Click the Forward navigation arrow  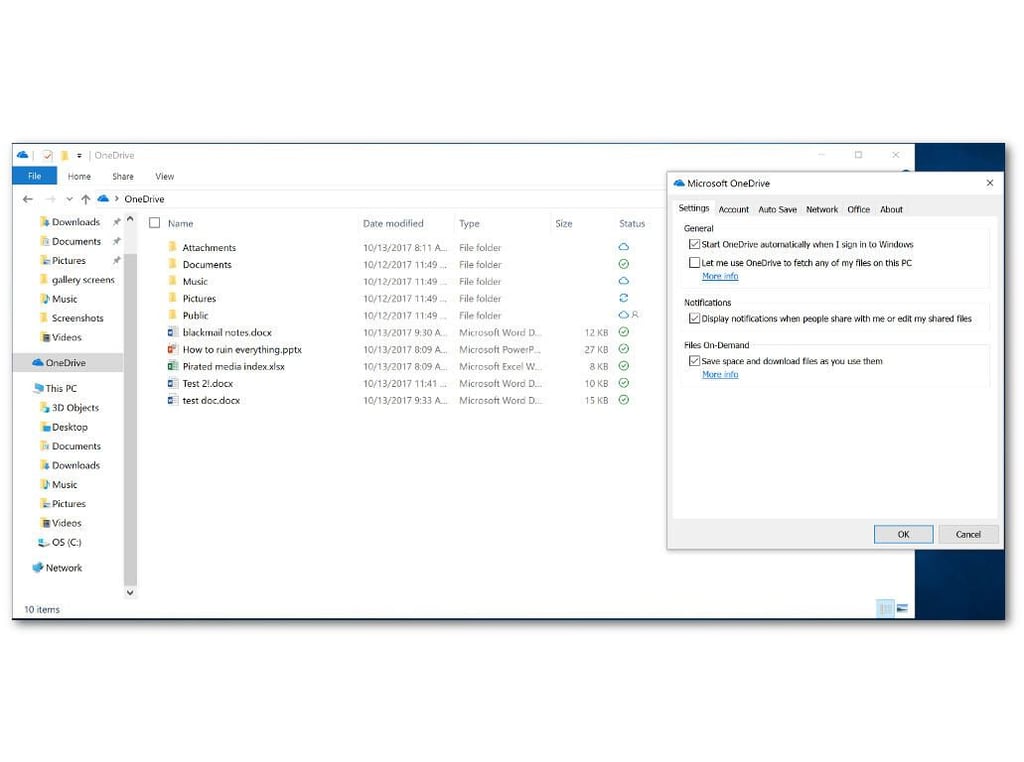pos(50,199)
